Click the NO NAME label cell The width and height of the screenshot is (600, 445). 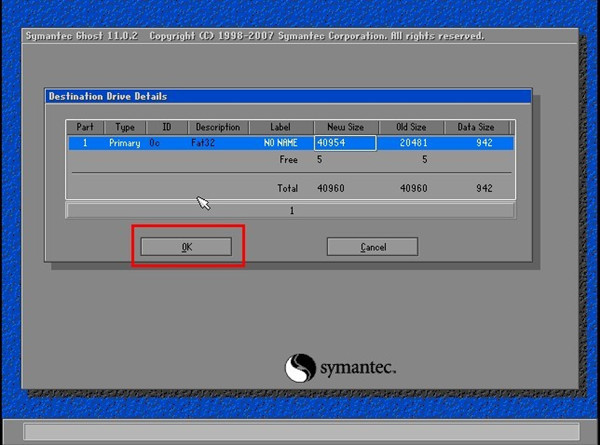(x=281, y=143)
